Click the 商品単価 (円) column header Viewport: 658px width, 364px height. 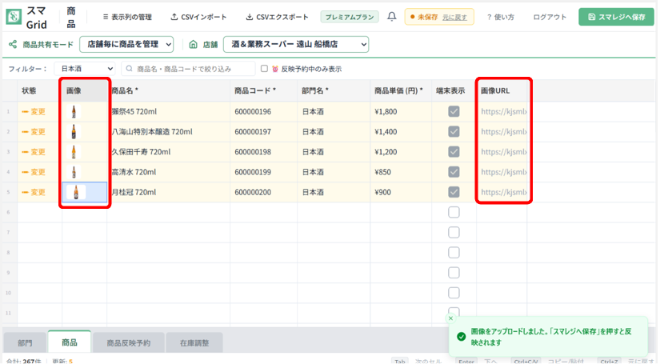(x=401, y=90)
